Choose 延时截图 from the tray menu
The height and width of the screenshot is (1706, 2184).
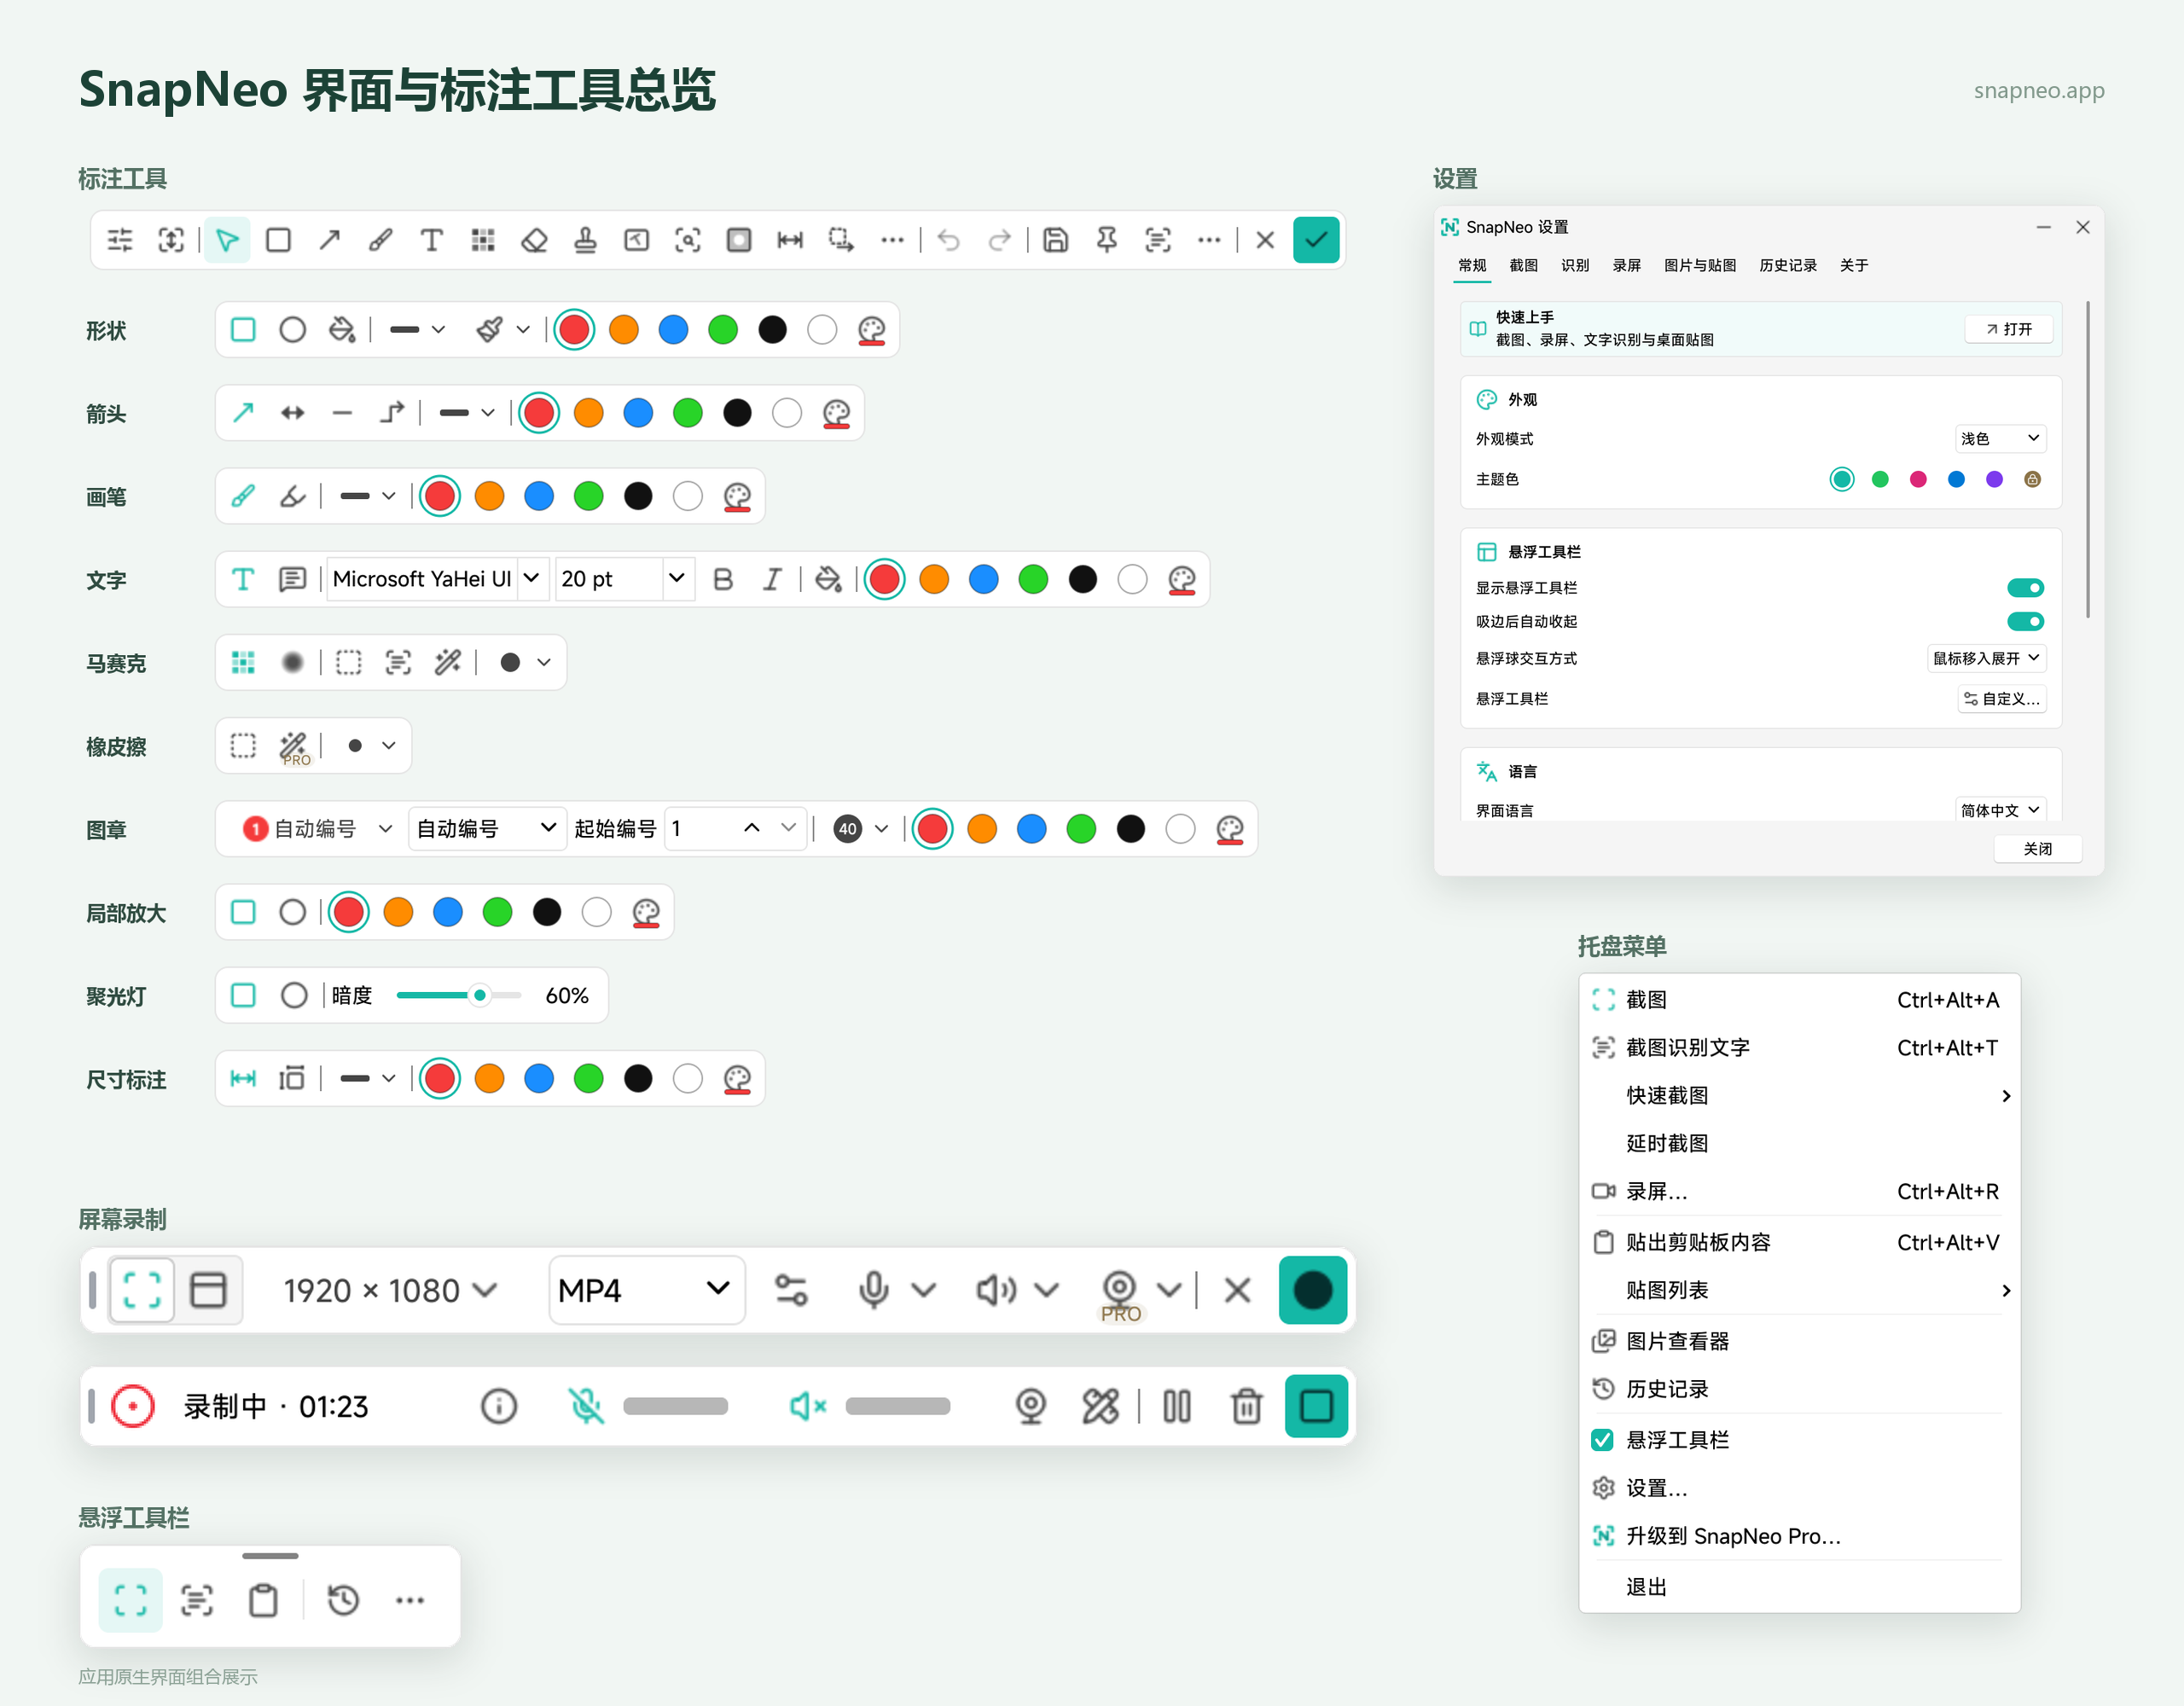[x=1798, y=1143]
